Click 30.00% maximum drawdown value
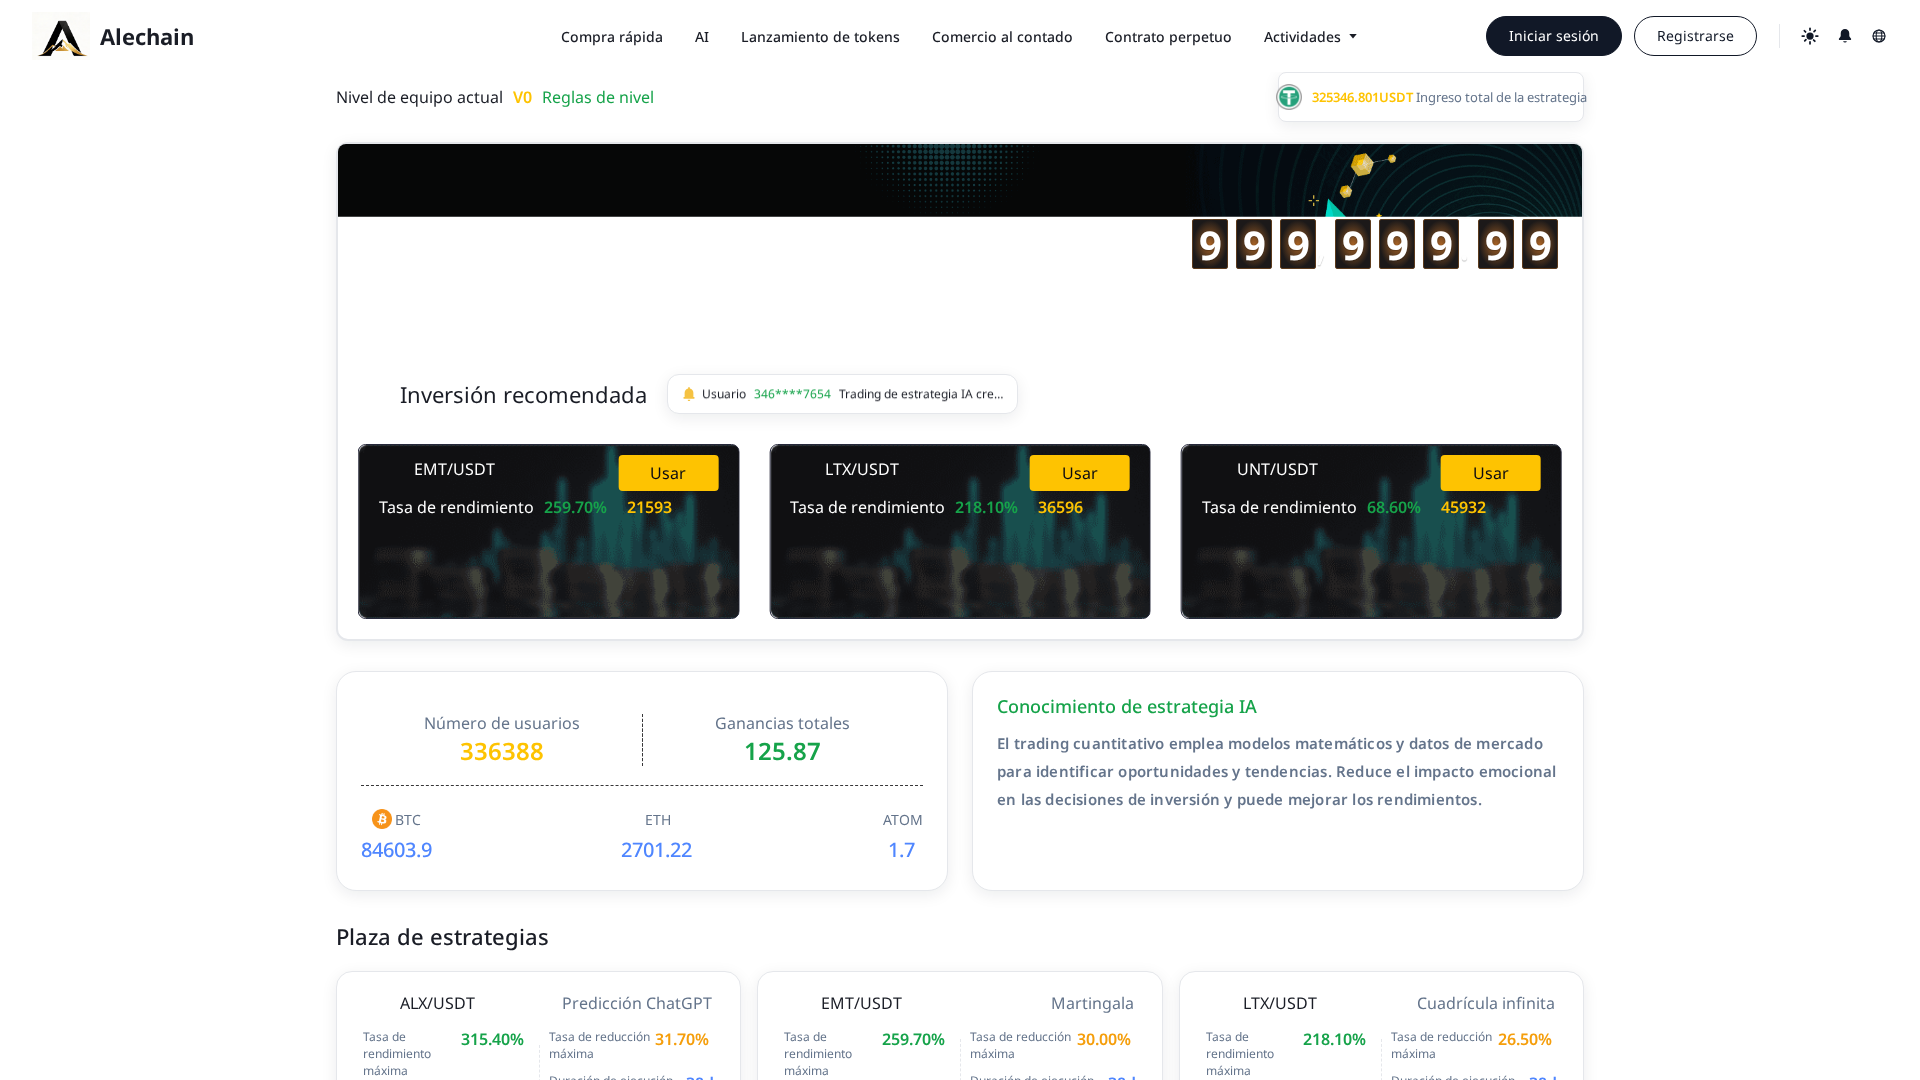Viewport: 1920px width, 1080px height. click(1104, 1039)
